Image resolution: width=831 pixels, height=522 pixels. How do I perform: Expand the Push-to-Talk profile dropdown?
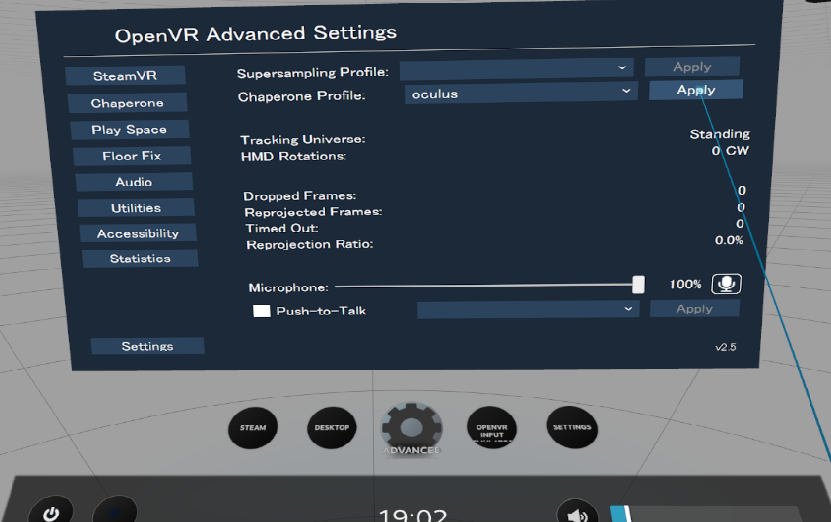coord(528,309)
